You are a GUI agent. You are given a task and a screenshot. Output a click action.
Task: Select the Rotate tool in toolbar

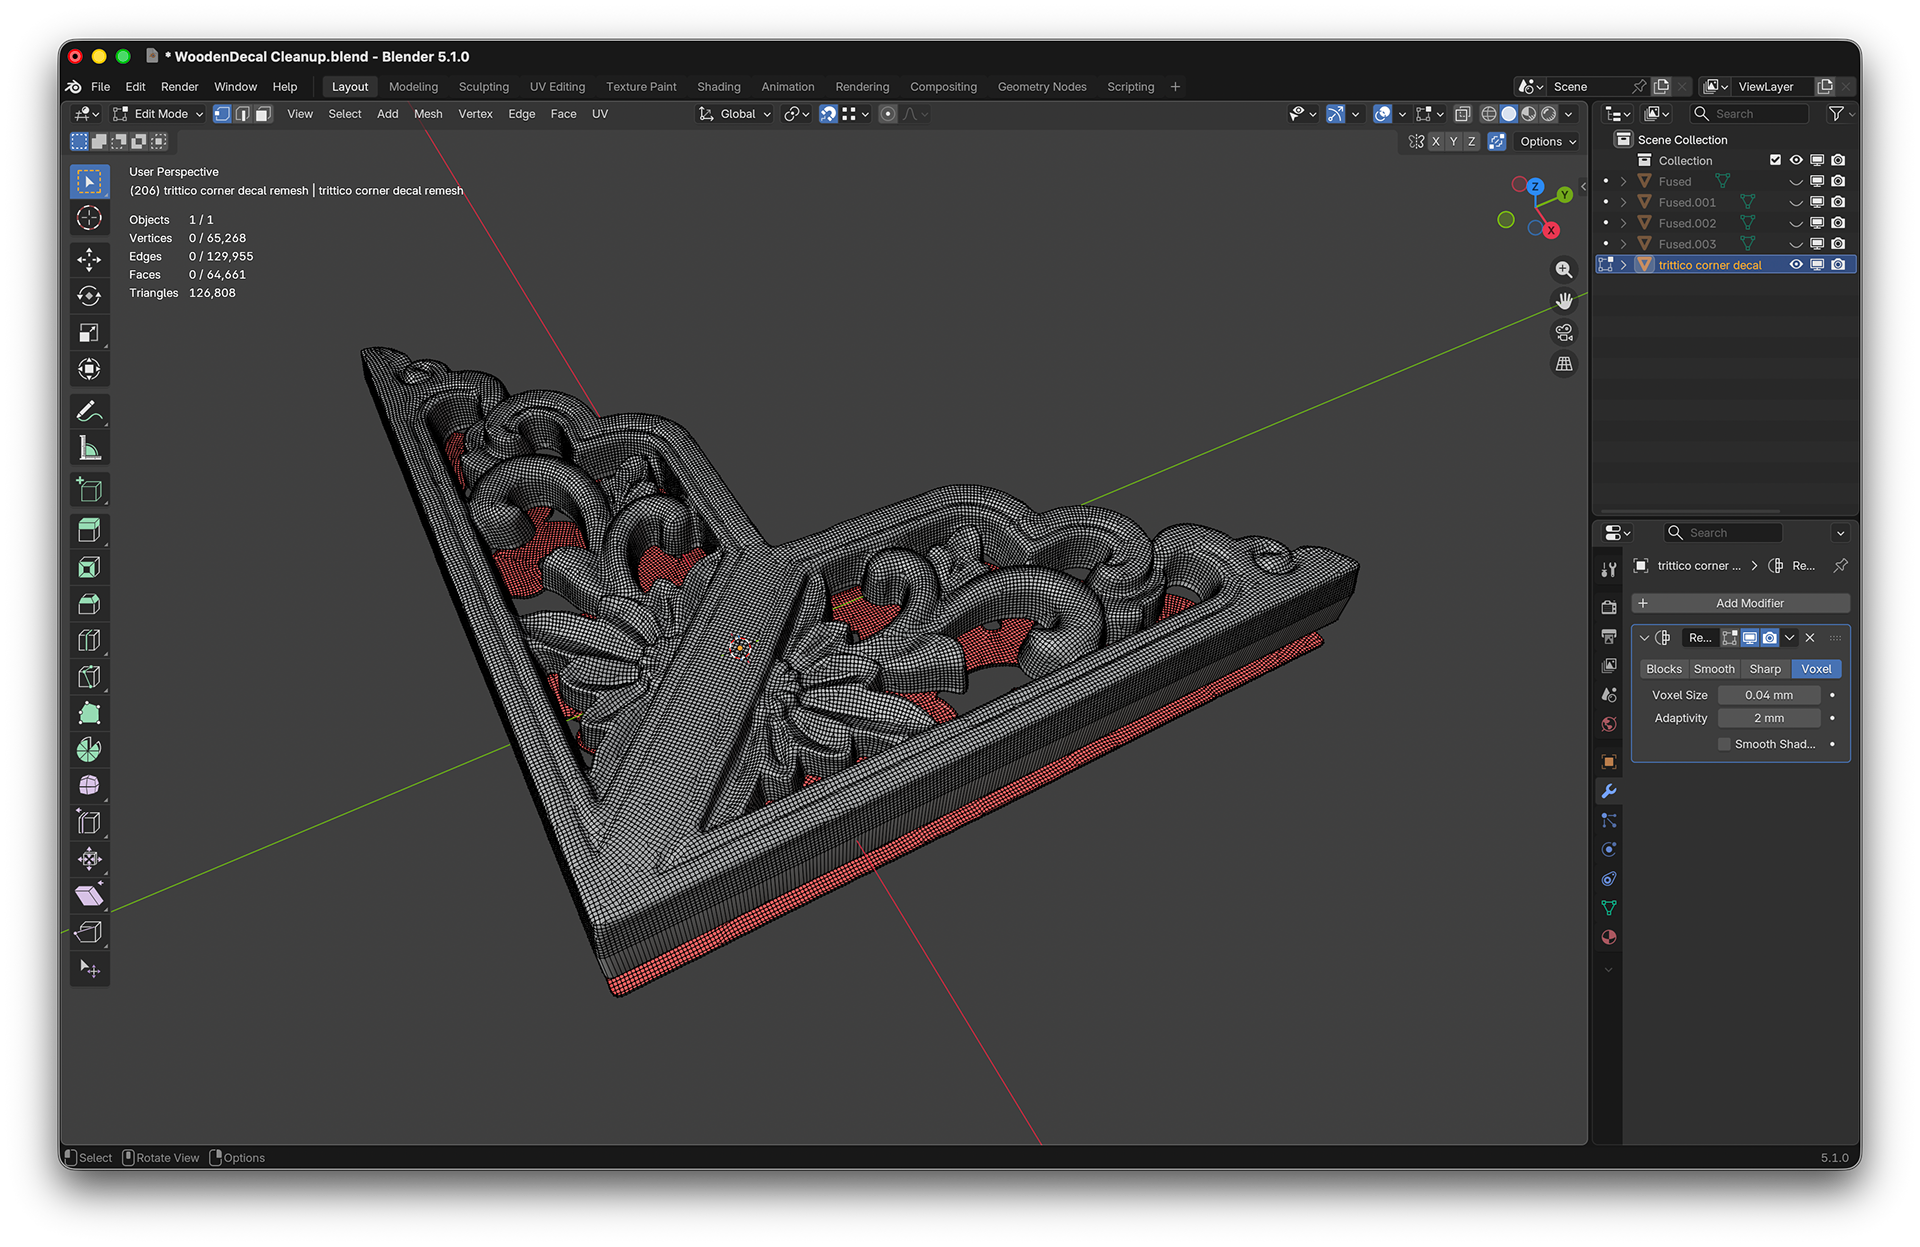pos(89,296)
